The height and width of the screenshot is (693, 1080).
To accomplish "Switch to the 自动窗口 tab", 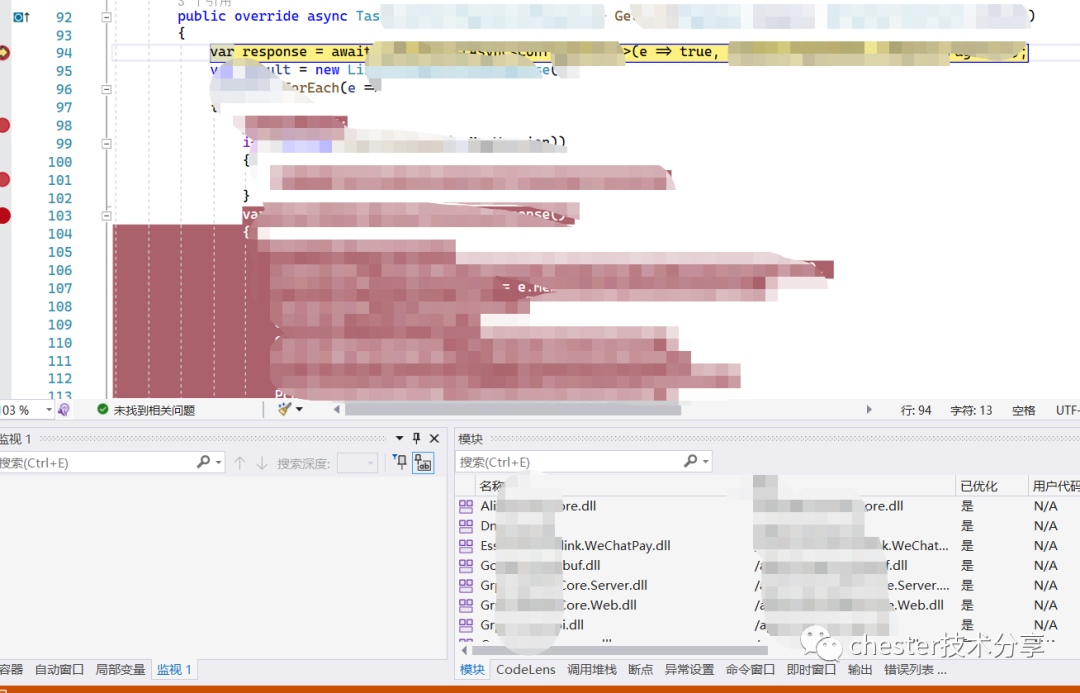I will [x=59, y=670].
